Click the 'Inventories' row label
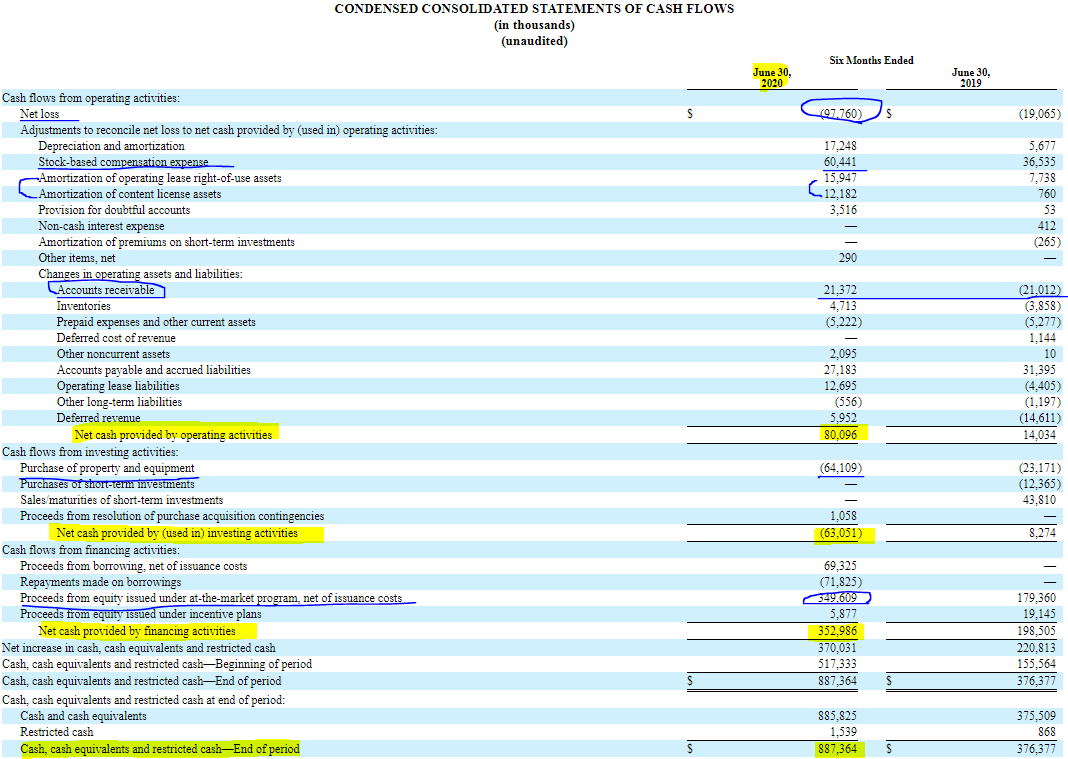Viewport: 1068px width, 759px height. pyautogui.click(x=83, y=306)
